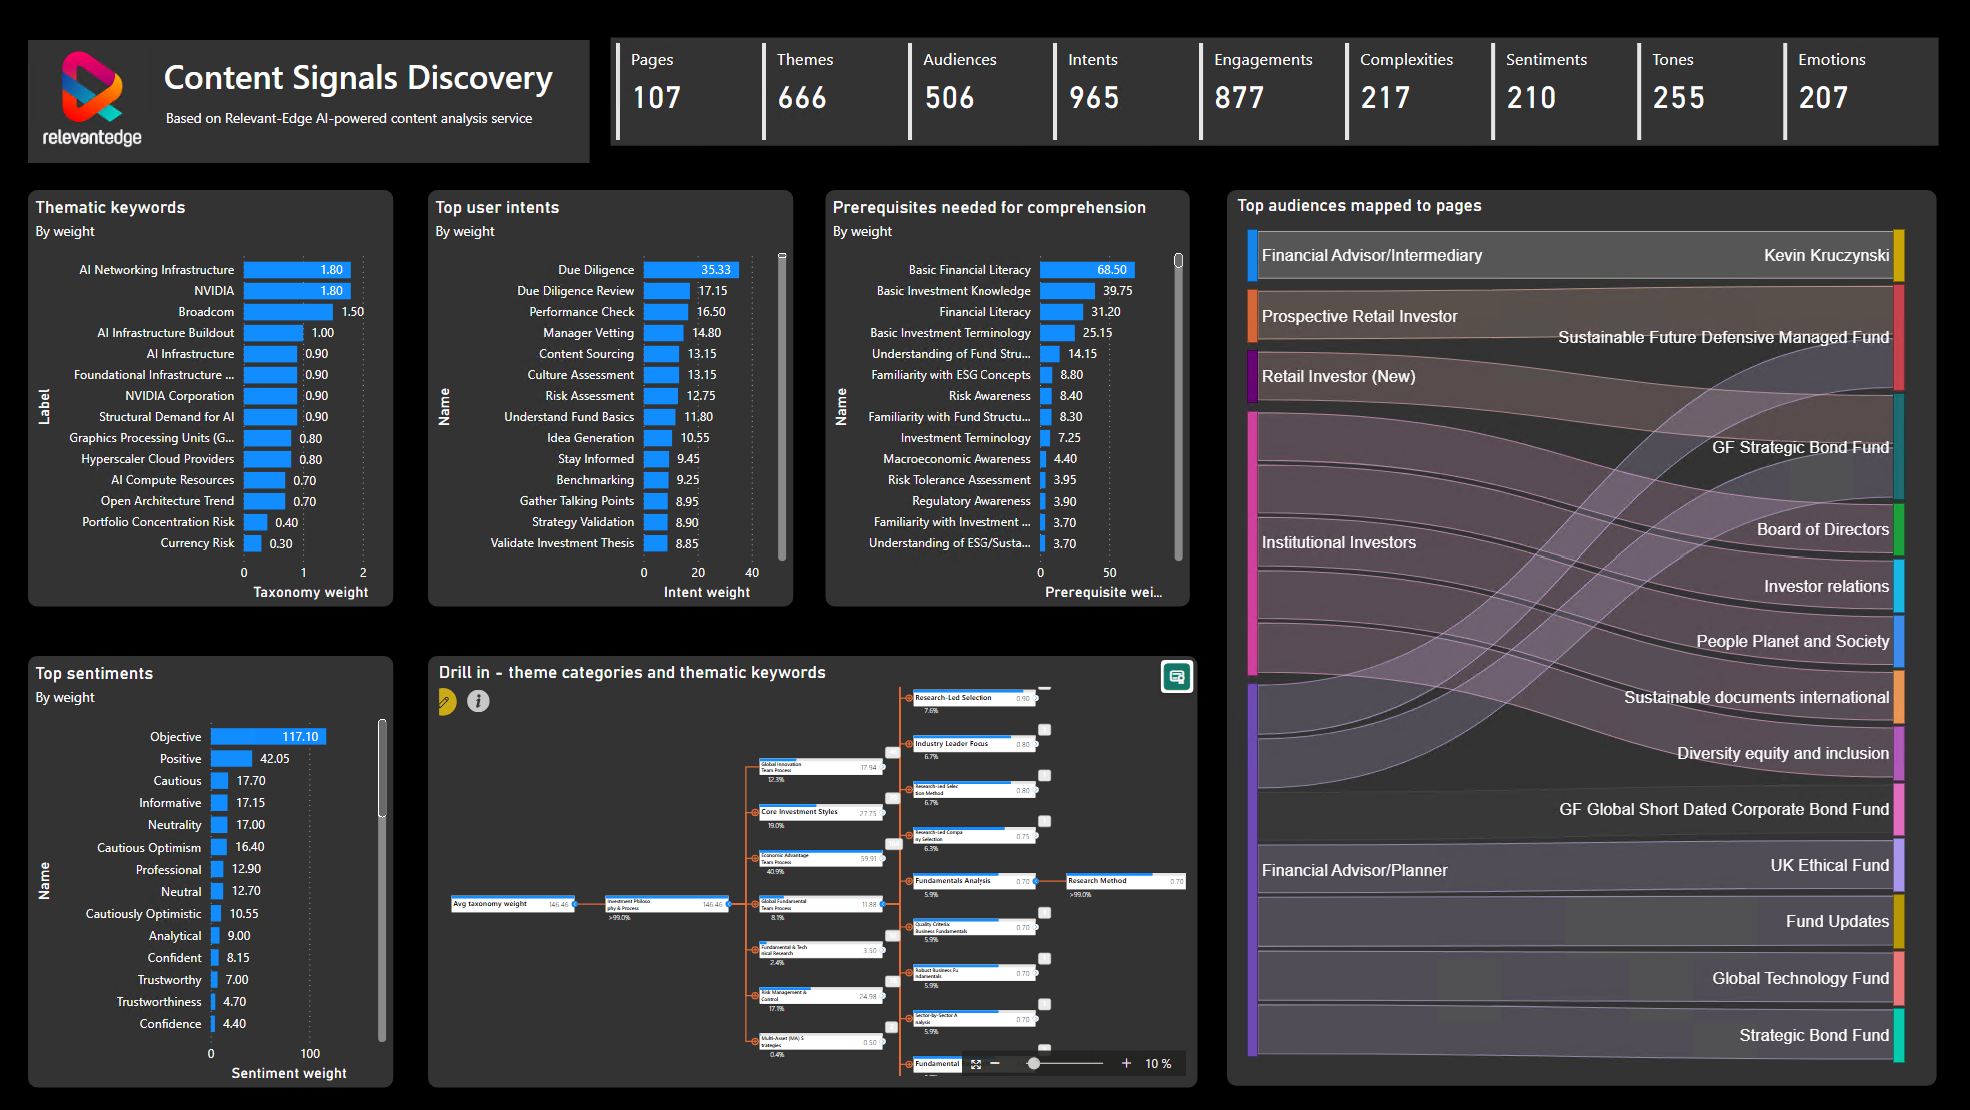This screenshot has height=1110, width=1970.
Task: Click the zoom-out minus icon in the tree
Action: point(995,1063)
